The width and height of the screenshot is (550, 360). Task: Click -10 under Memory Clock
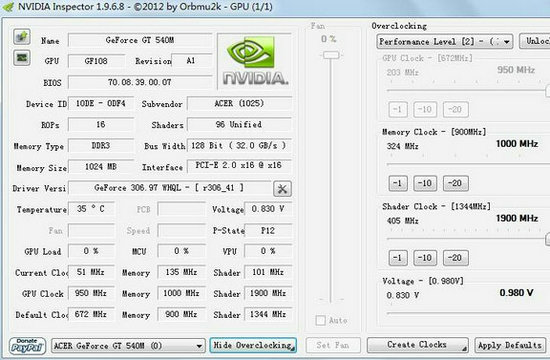pyautogui.click(x=425, y=184)
